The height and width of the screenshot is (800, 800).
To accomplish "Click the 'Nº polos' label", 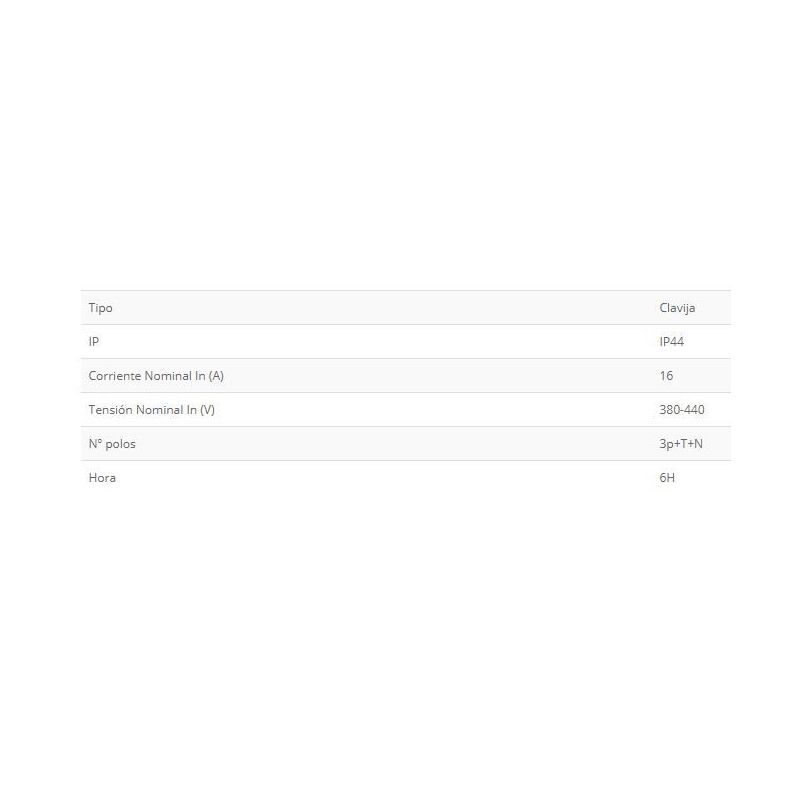I will [111, 444].
